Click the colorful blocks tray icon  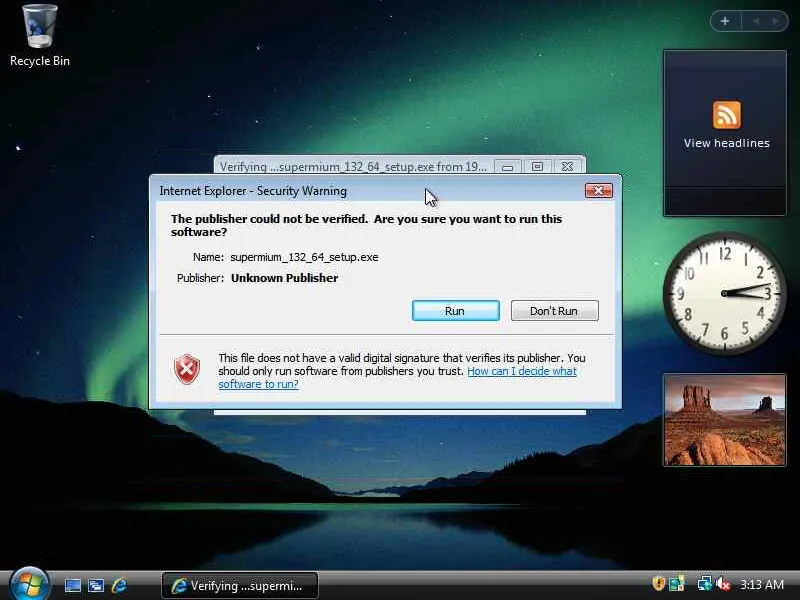coord(677,584)
